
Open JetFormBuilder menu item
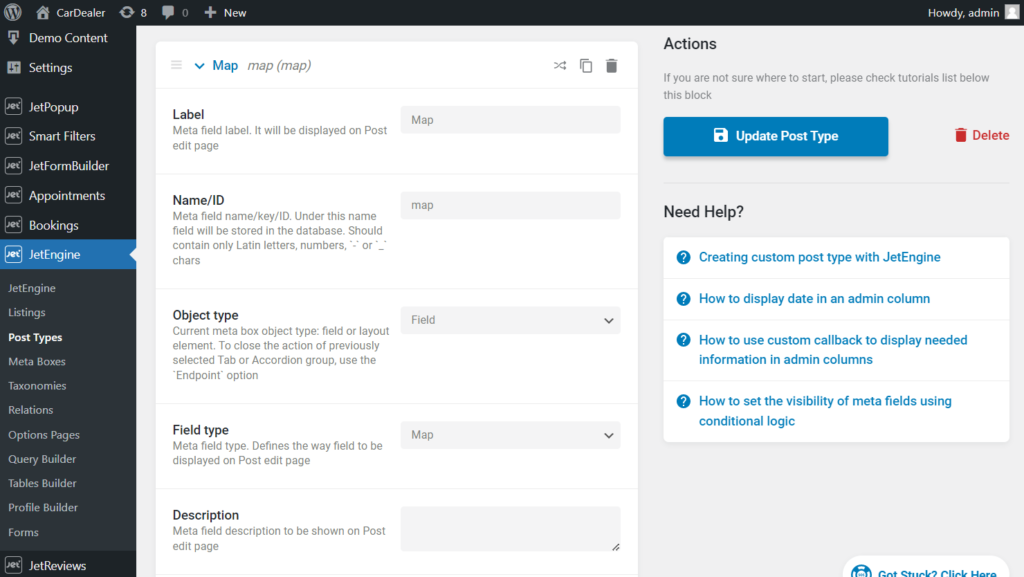69,166
